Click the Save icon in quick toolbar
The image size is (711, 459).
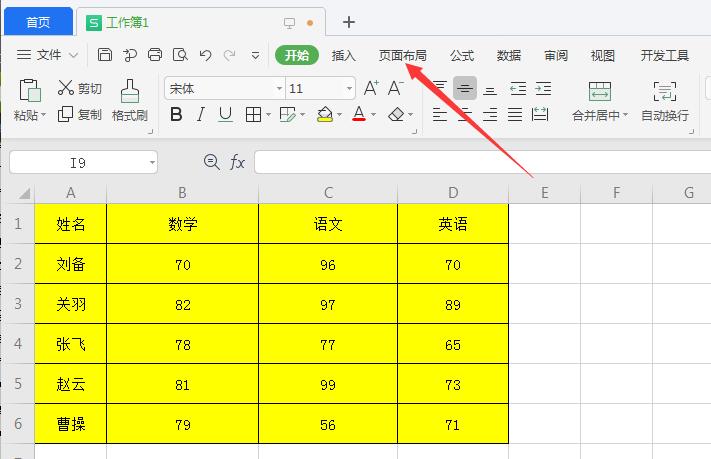point(105,55)
